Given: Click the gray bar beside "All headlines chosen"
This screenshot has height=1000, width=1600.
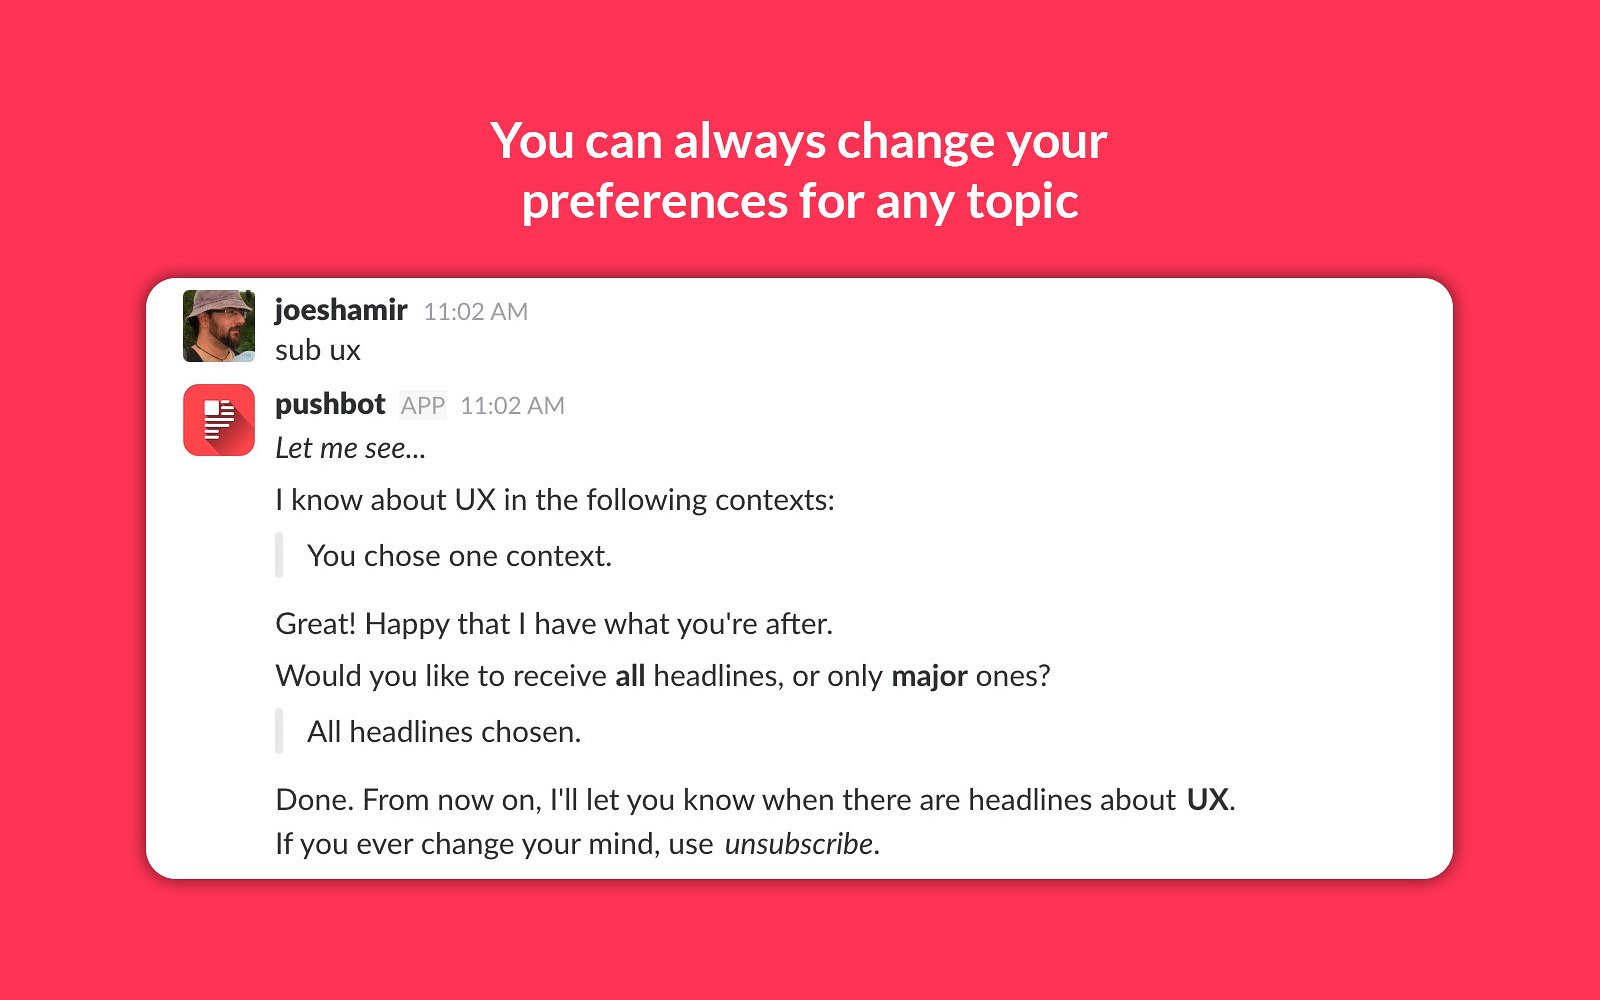Looking at the screenshot, I should (x=279, y=731).
